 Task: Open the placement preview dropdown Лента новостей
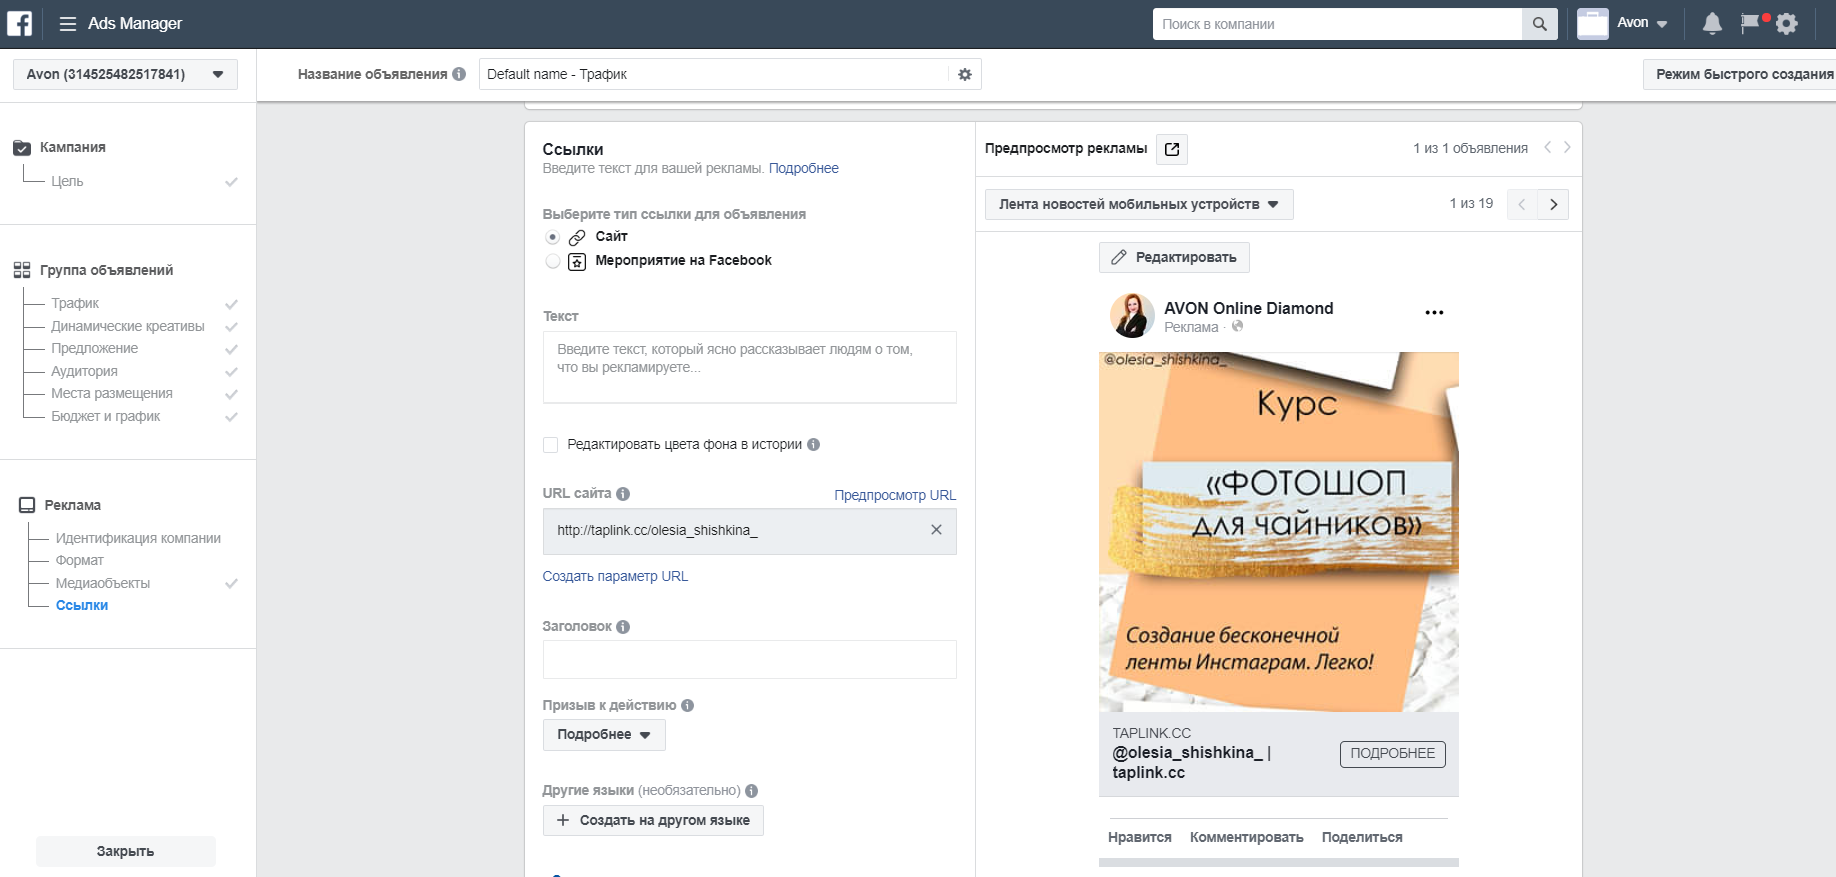(1139, 204)
